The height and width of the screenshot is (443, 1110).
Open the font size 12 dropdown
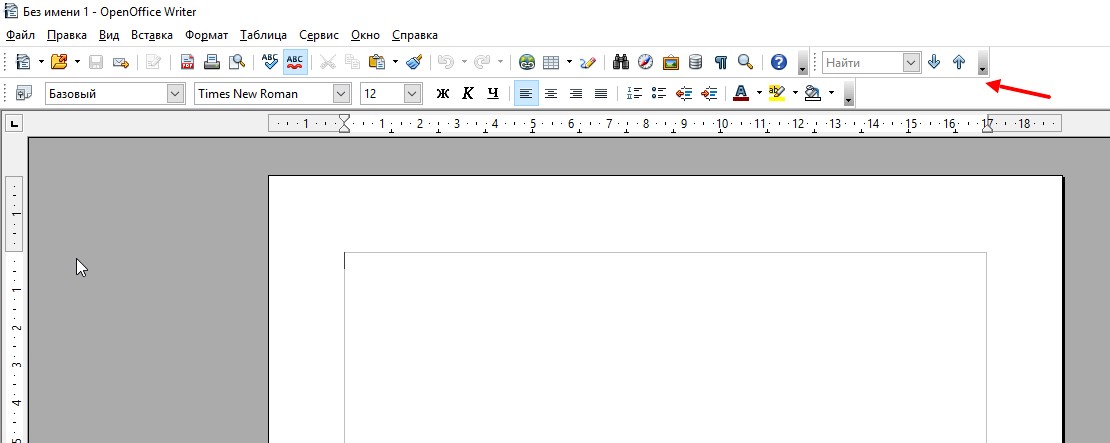coord(412,94)
